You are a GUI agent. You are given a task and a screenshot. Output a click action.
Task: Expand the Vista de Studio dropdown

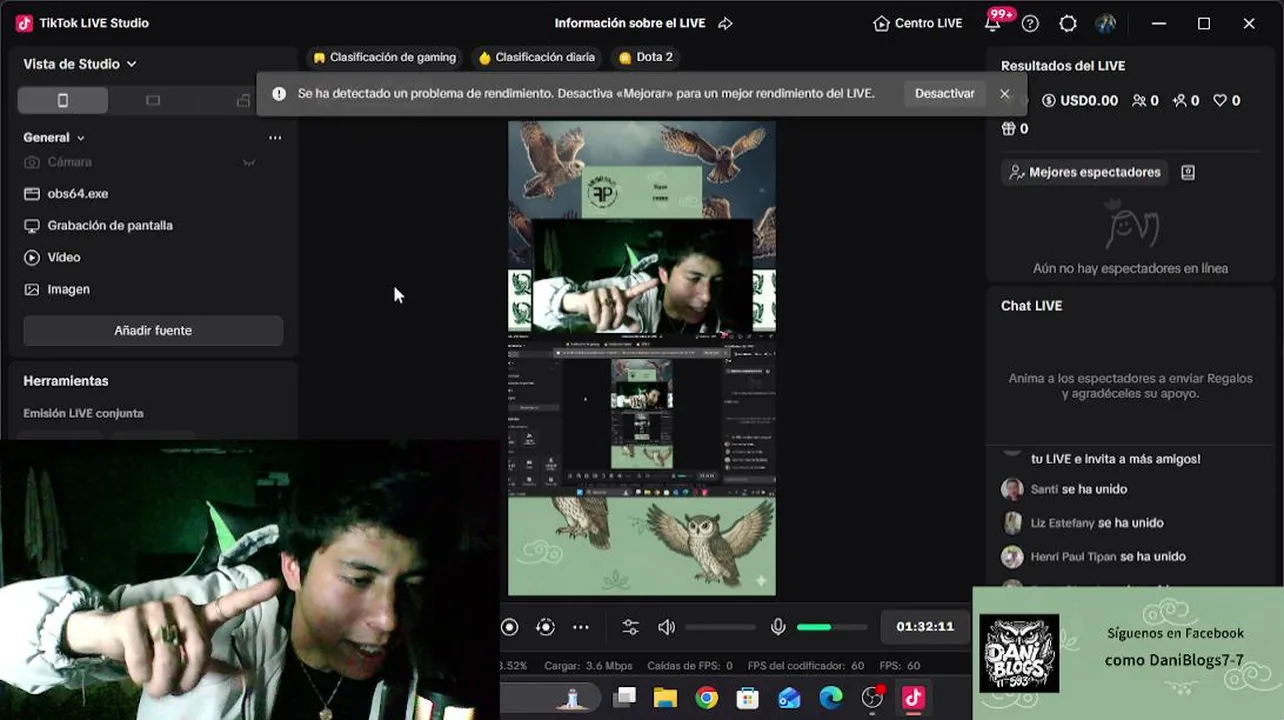coord(80,64)
